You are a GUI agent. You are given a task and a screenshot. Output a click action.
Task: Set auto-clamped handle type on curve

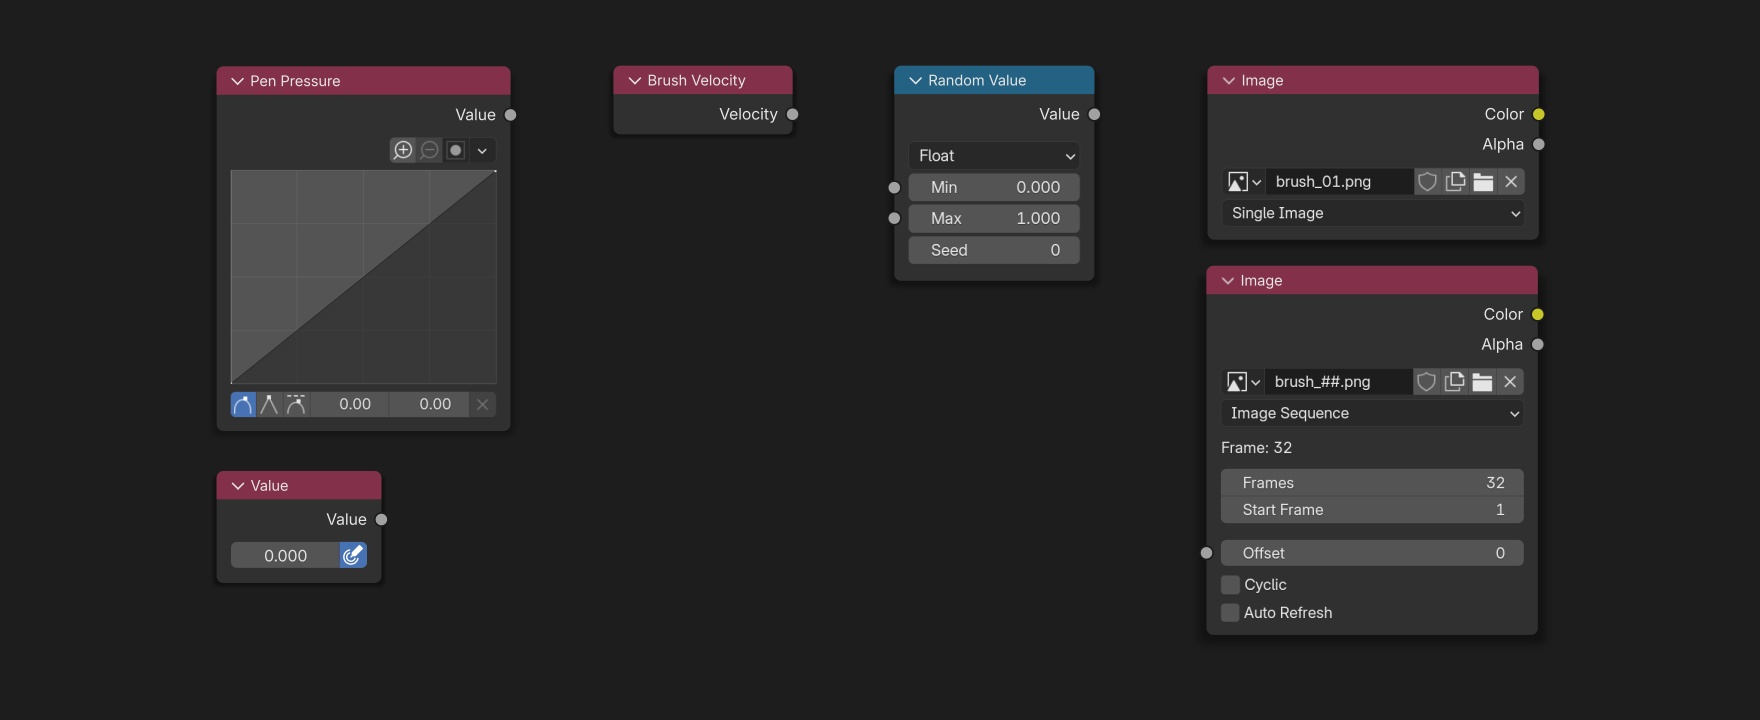point(296,404)
